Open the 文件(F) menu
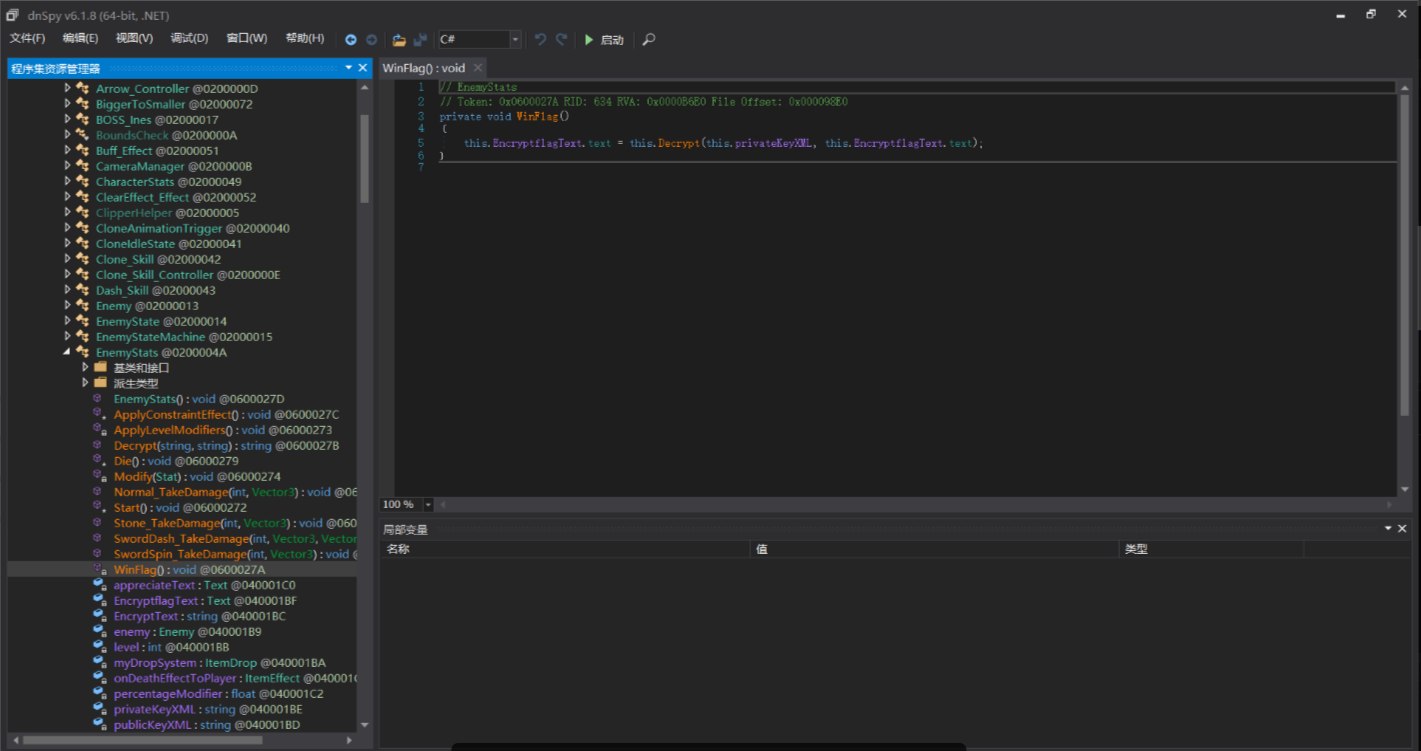The height and width of the screenshot is (751, 1421). (x=27, y=39)
